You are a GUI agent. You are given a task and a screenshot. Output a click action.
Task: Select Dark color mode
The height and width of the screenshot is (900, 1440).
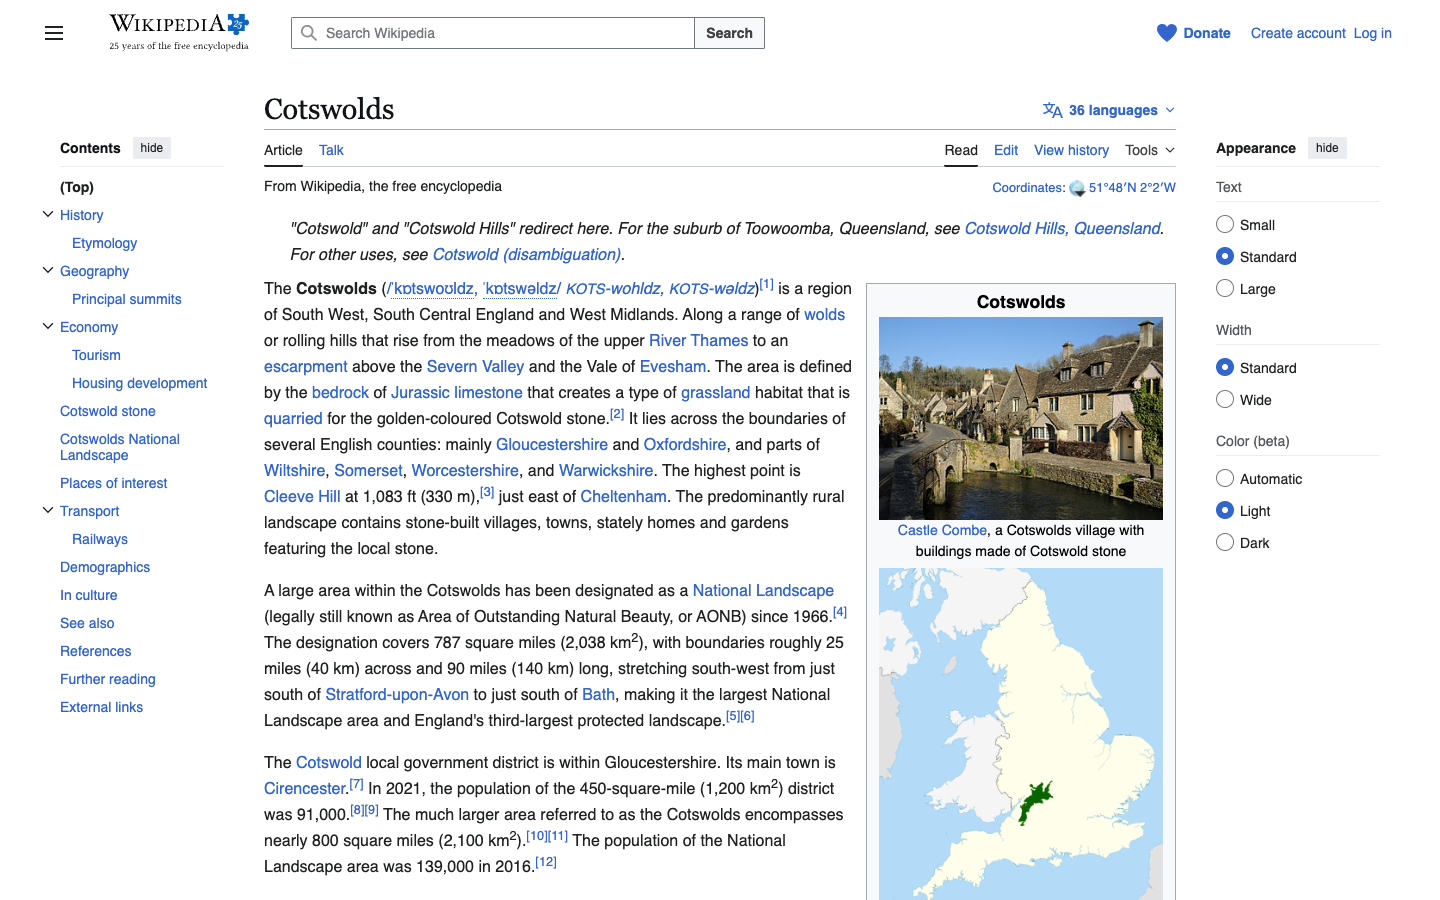[x=1225, y=542]
